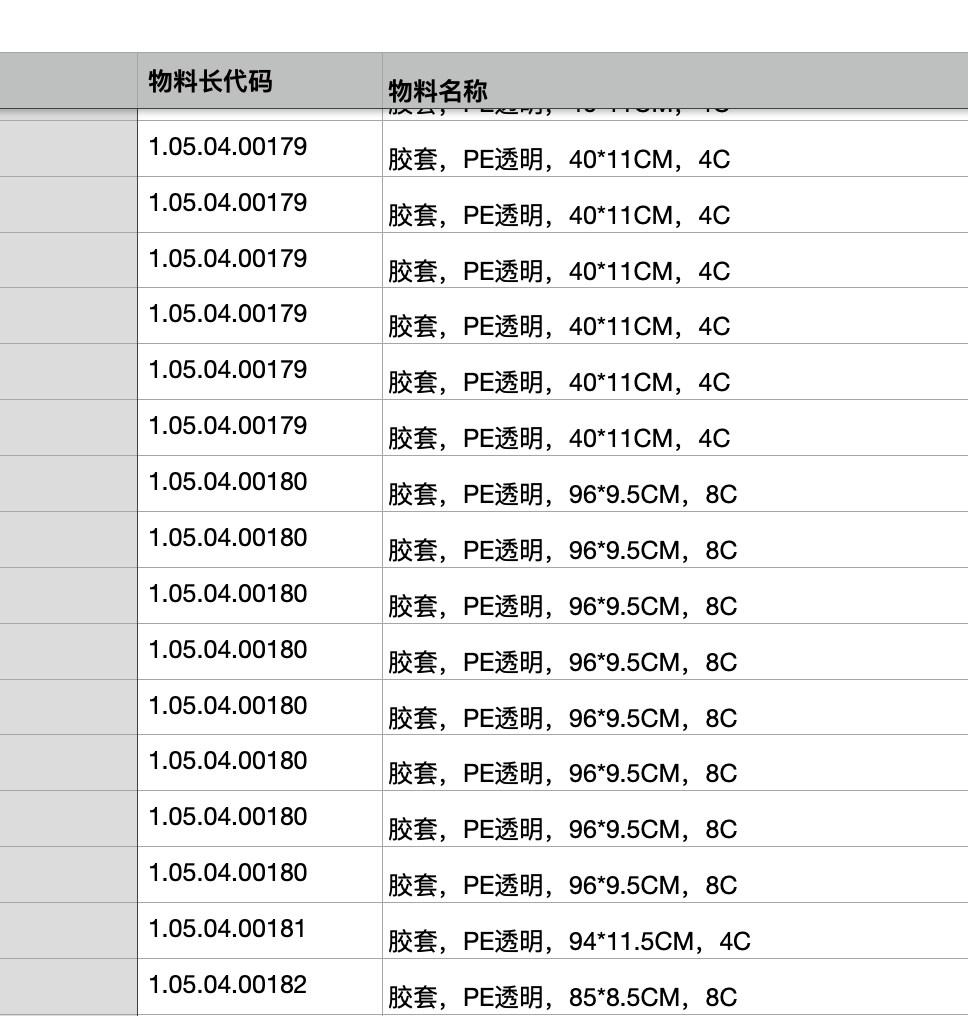Select the second 1.05.04.00180 code cell

click(x=228, y=538)
